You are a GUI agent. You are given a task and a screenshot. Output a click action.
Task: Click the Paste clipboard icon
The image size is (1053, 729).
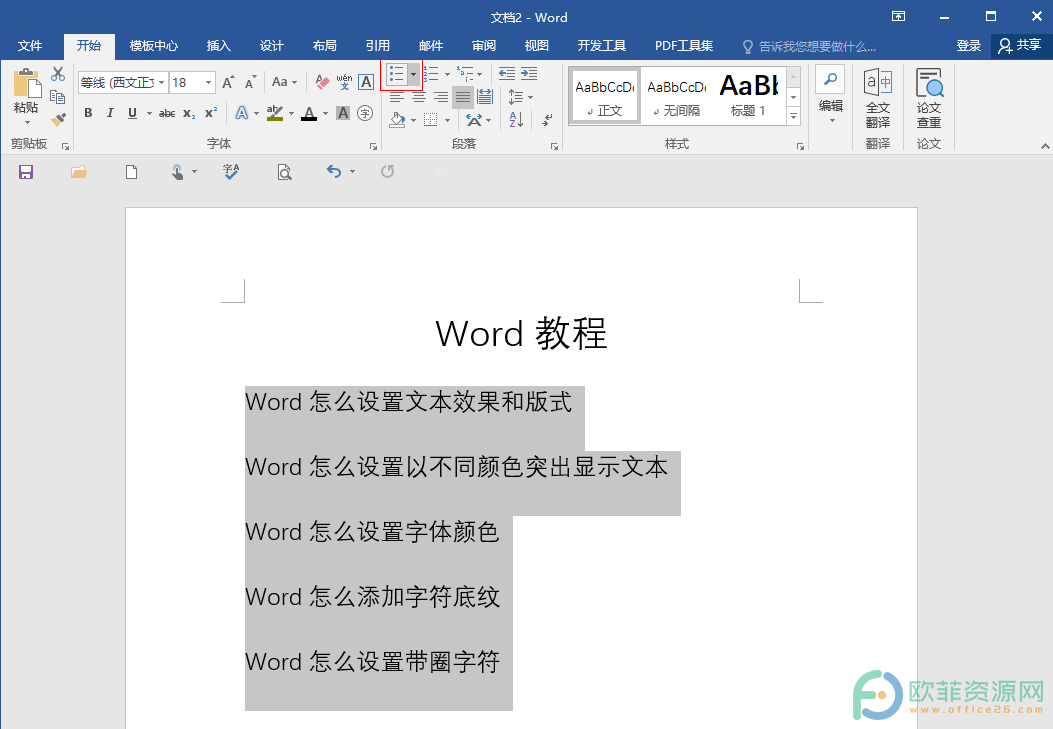(27, 83)
